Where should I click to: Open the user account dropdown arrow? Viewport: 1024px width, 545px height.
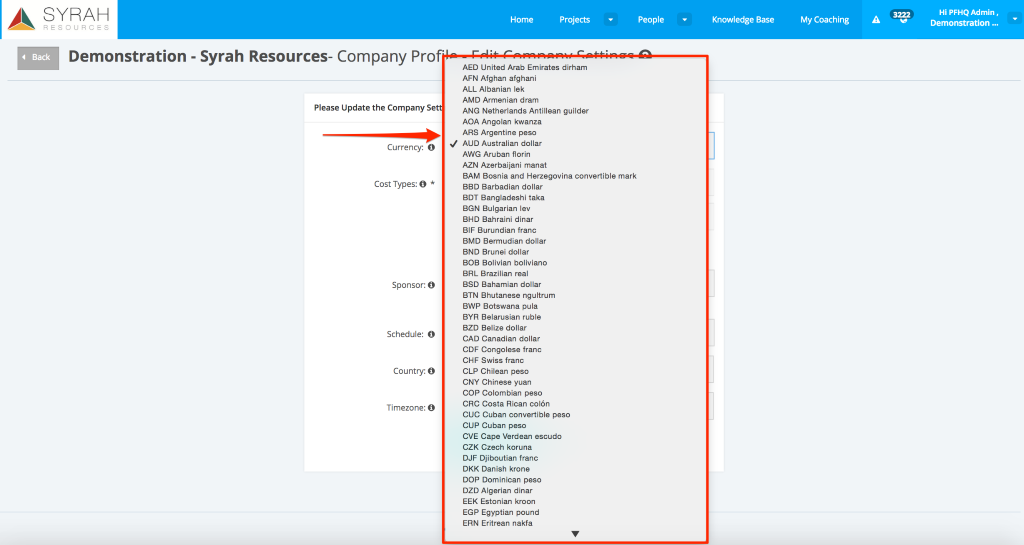(1015, 19)
